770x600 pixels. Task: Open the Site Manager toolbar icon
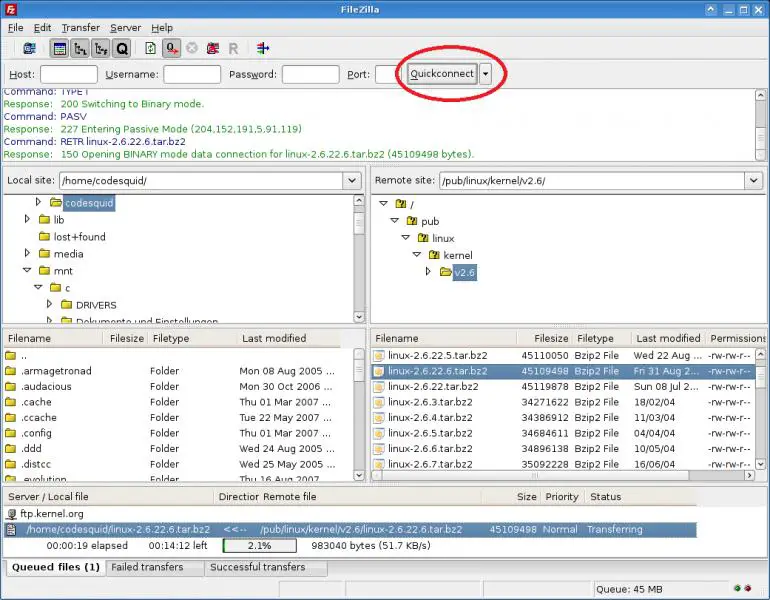point(29,48)
